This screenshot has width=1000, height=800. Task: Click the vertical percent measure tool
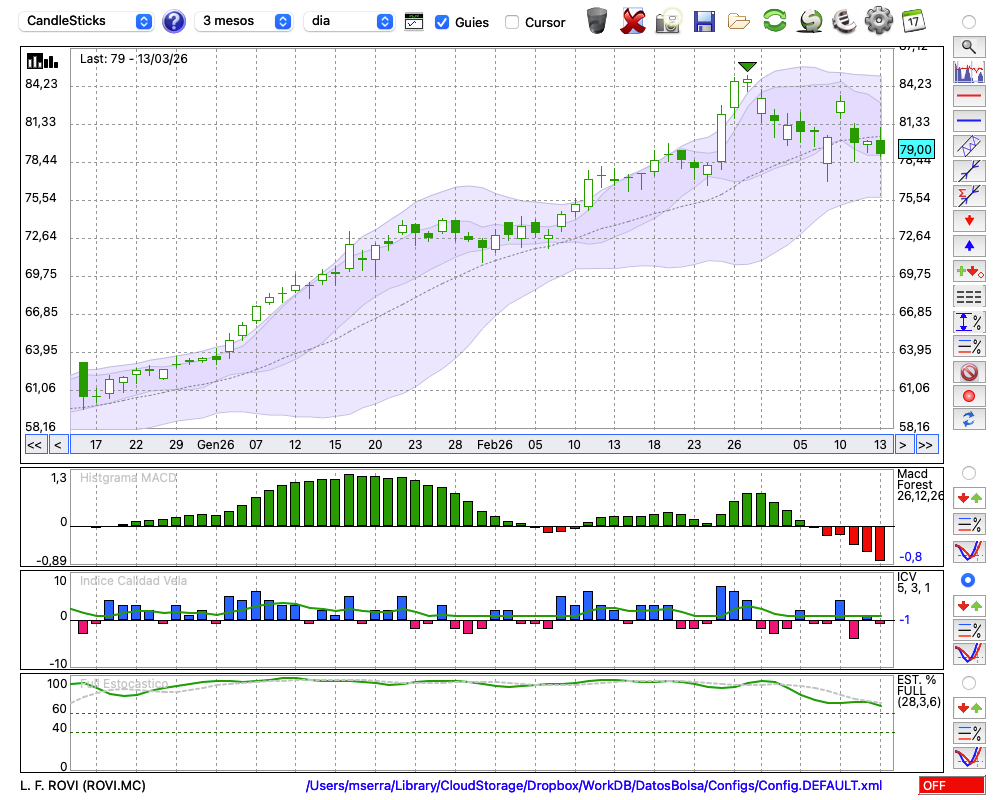click(969, 322)
